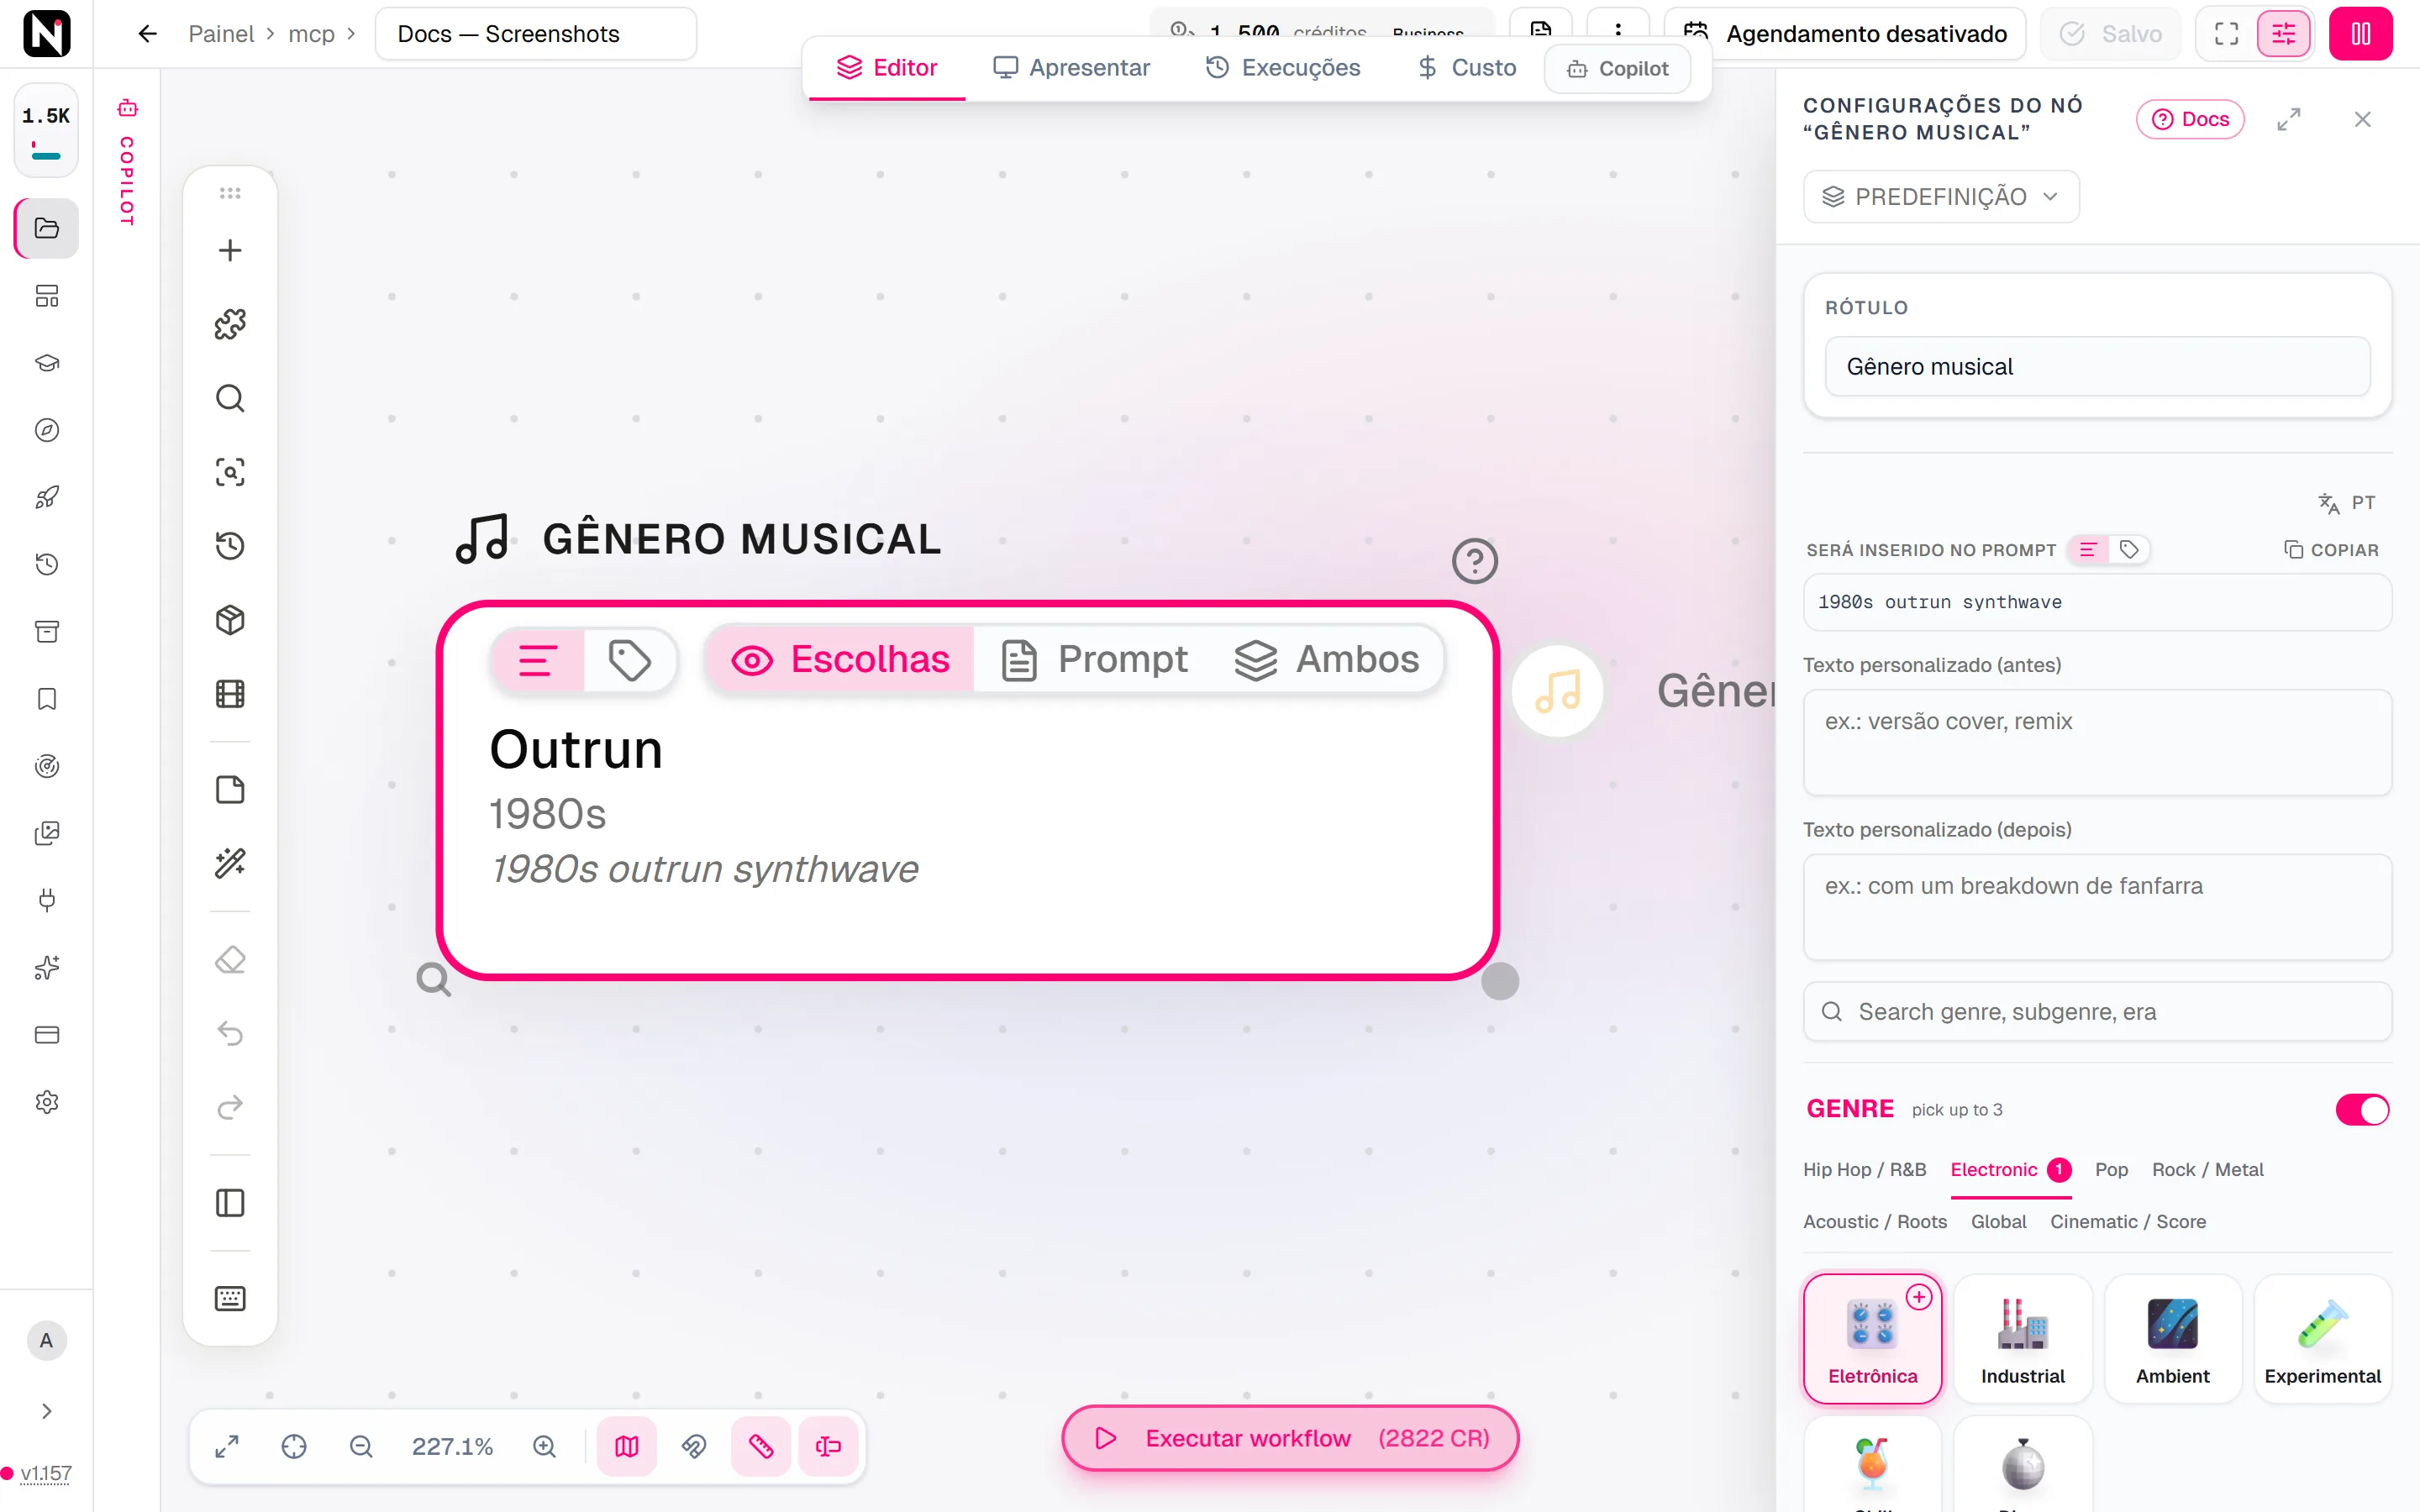Image resolution: width=2420 pixels, height=1512 pixels.
Task: Open the PREDEFINIÇÃO dropdown
Action: point(1941,197)
